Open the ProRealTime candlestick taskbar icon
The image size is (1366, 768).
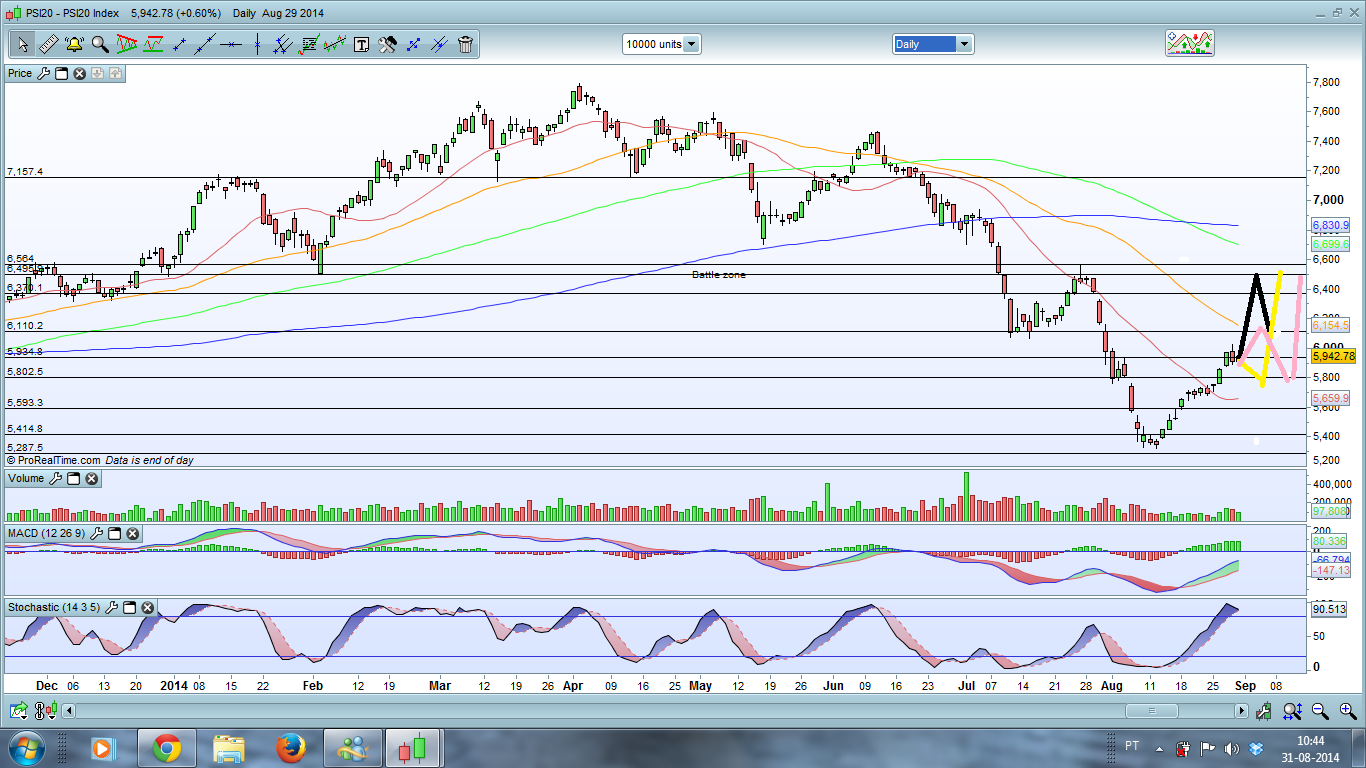(412, 748)
